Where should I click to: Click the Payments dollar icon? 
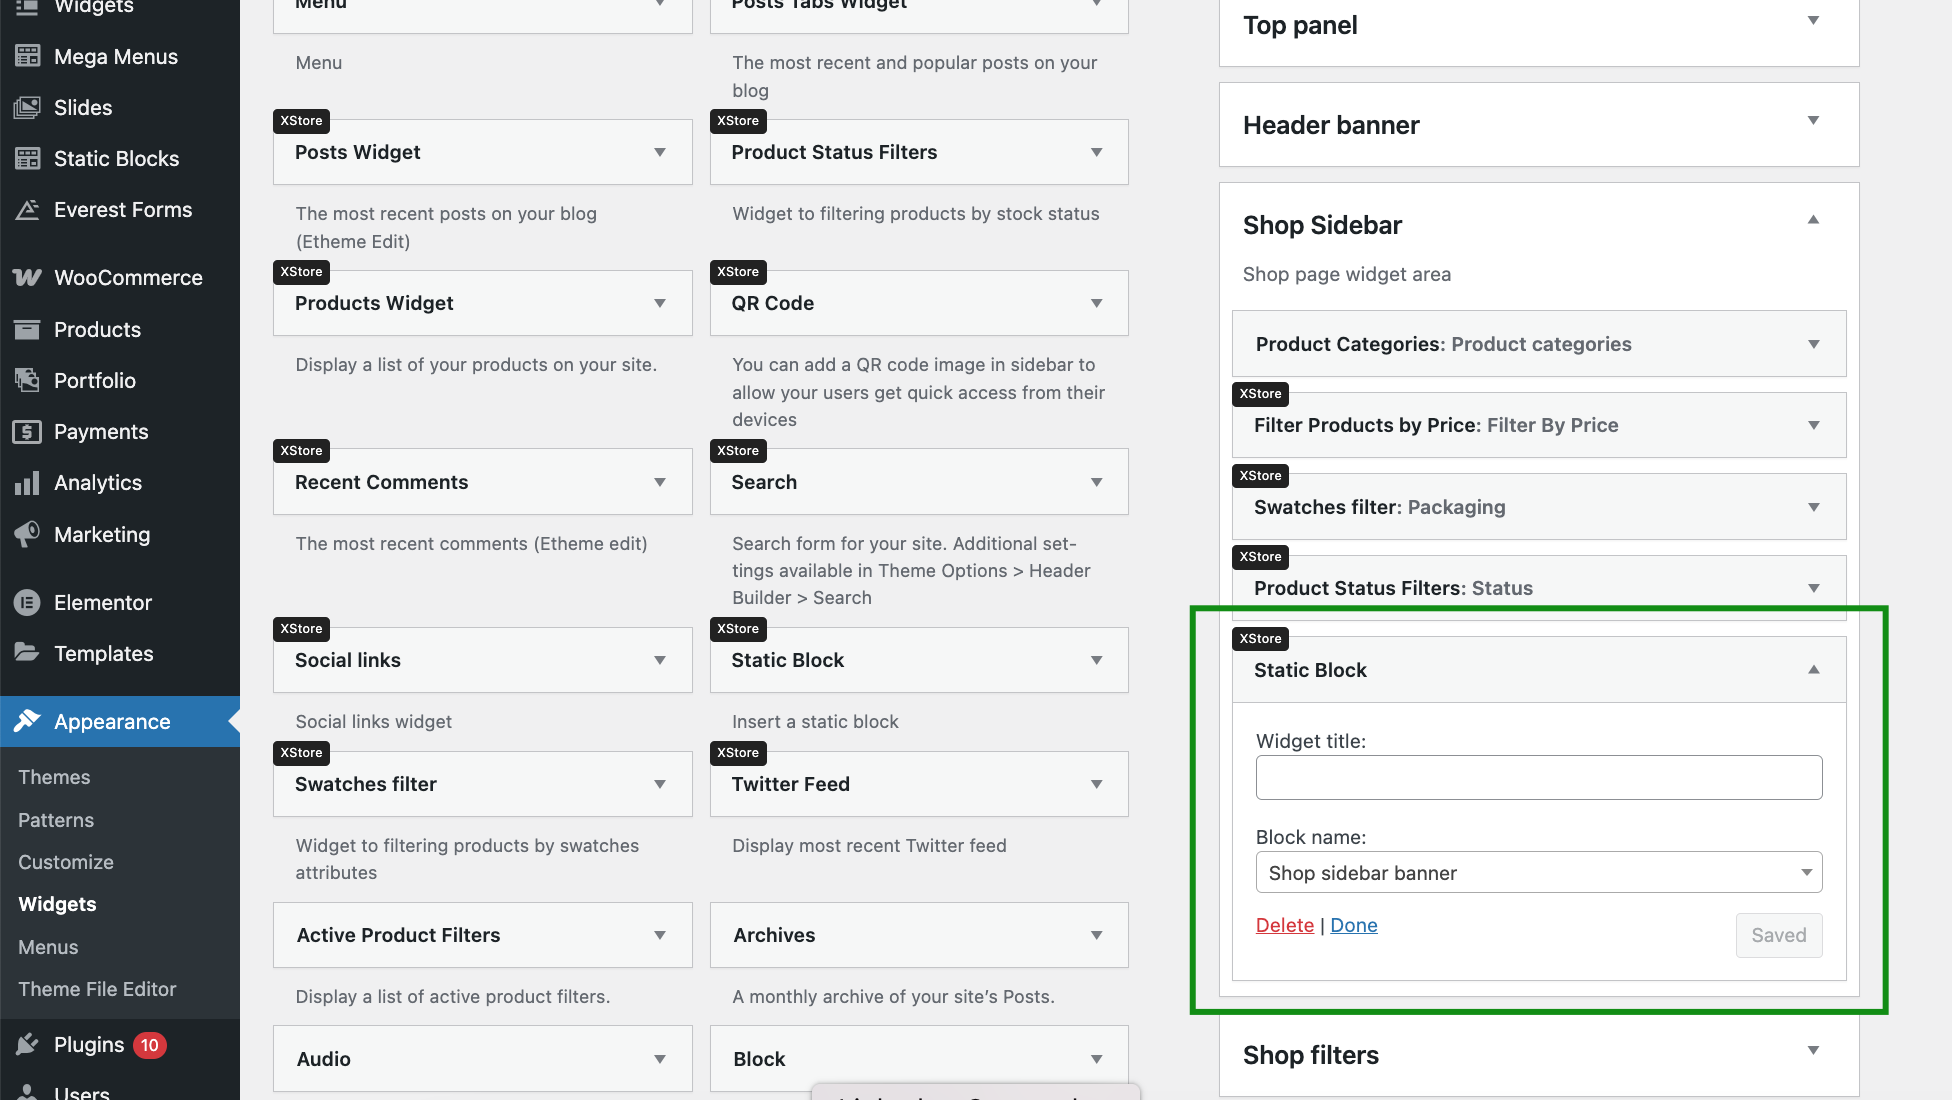(x=27, y=431)
